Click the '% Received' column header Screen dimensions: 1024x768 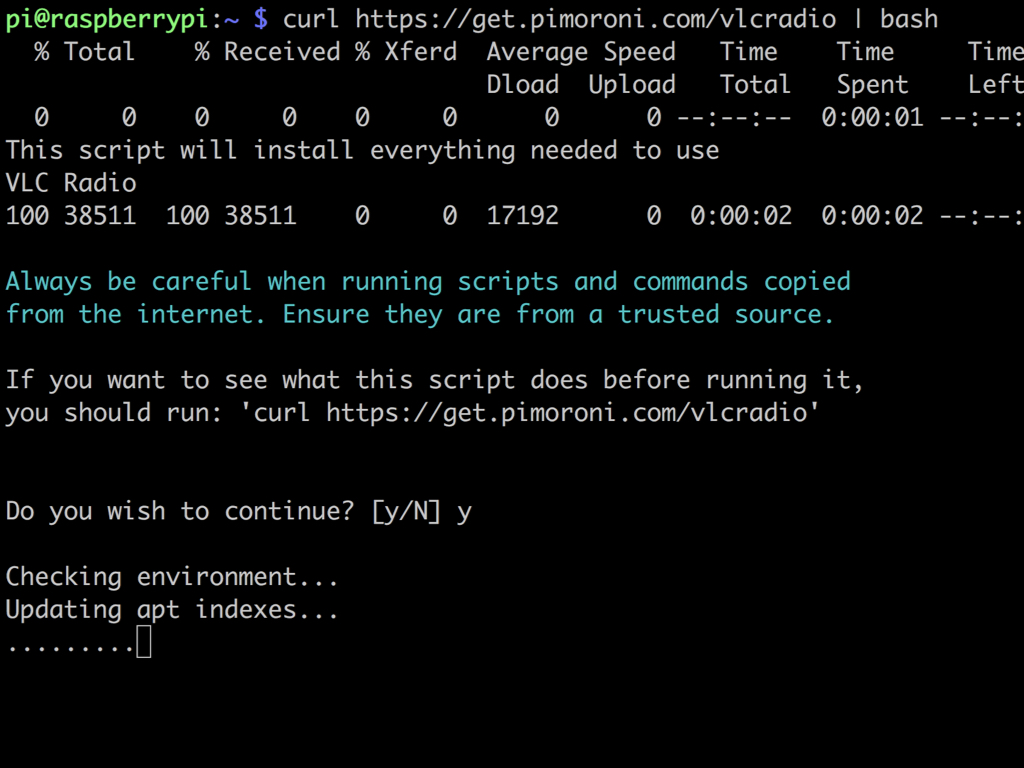[x=267, y=52]
